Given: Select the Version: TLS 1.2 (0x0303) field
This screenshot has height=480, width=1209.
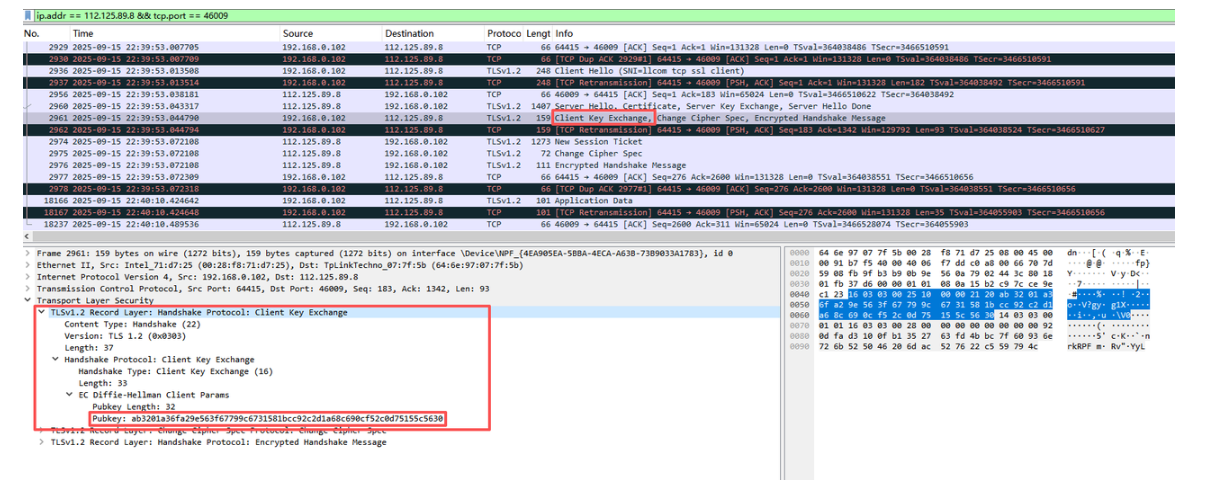Looking at the screenshot, I should click(x=124, y=336).
